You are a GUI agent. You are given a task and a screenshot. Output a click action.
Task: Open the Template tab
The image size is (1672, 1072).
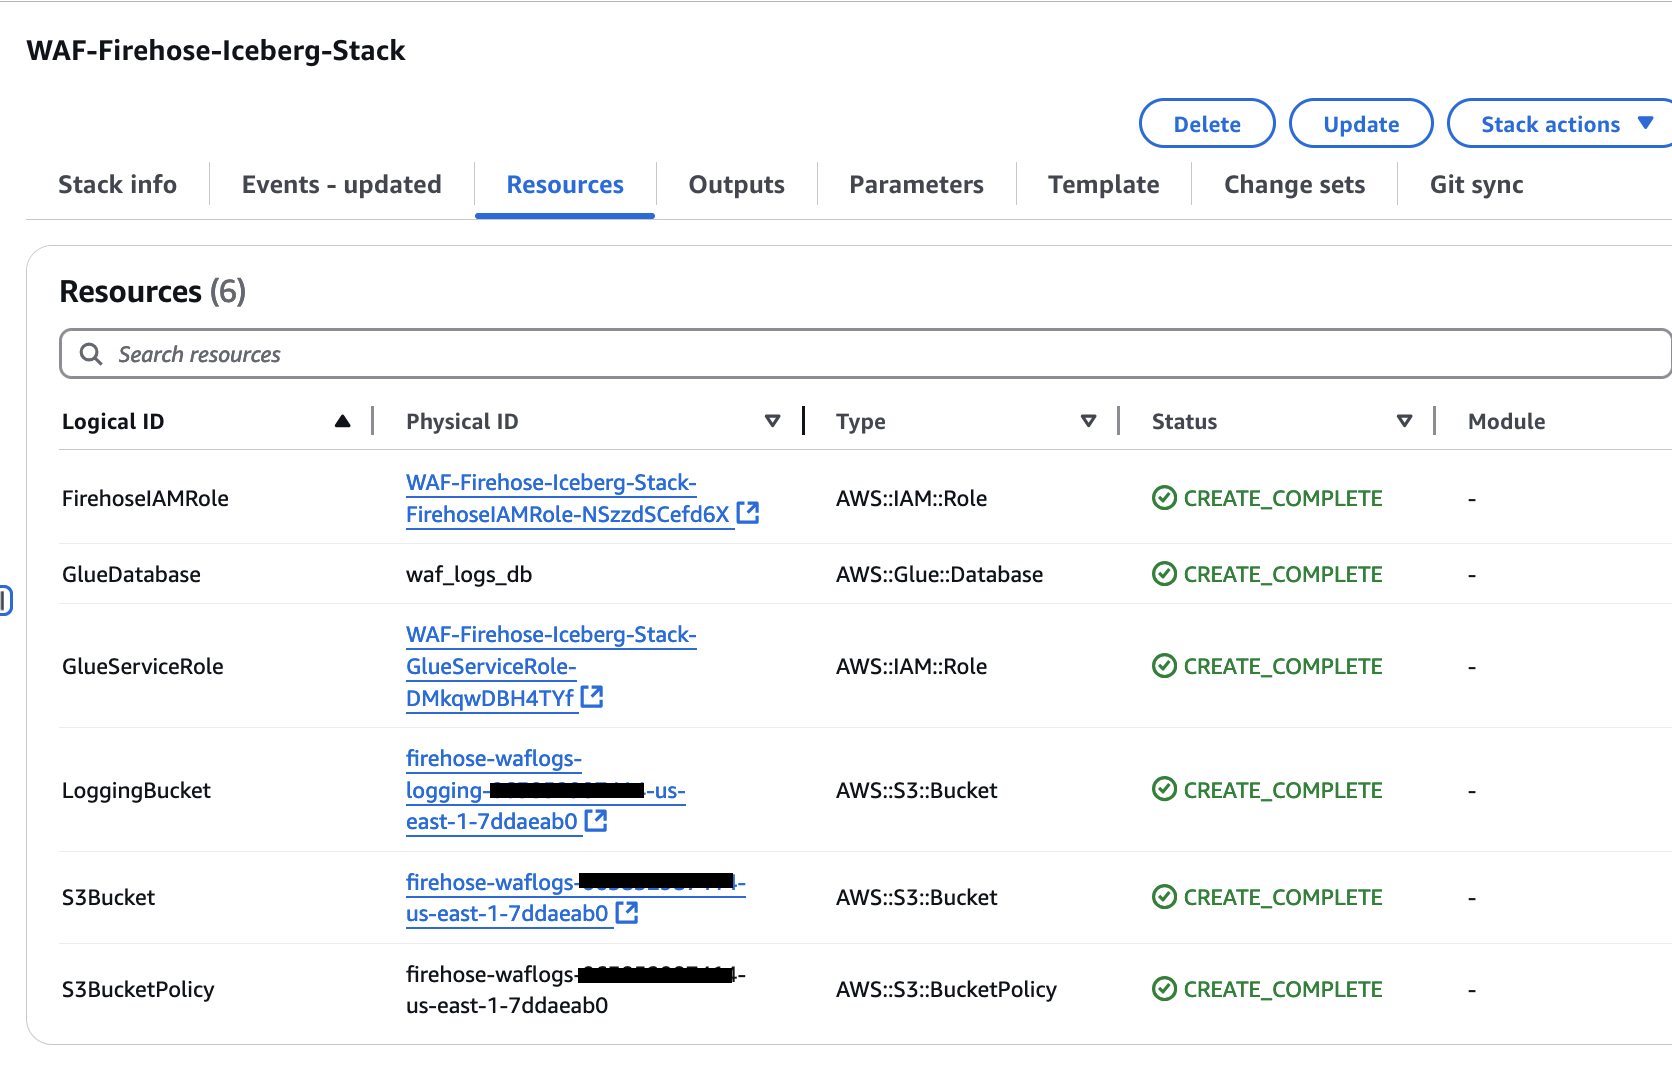1103,185
